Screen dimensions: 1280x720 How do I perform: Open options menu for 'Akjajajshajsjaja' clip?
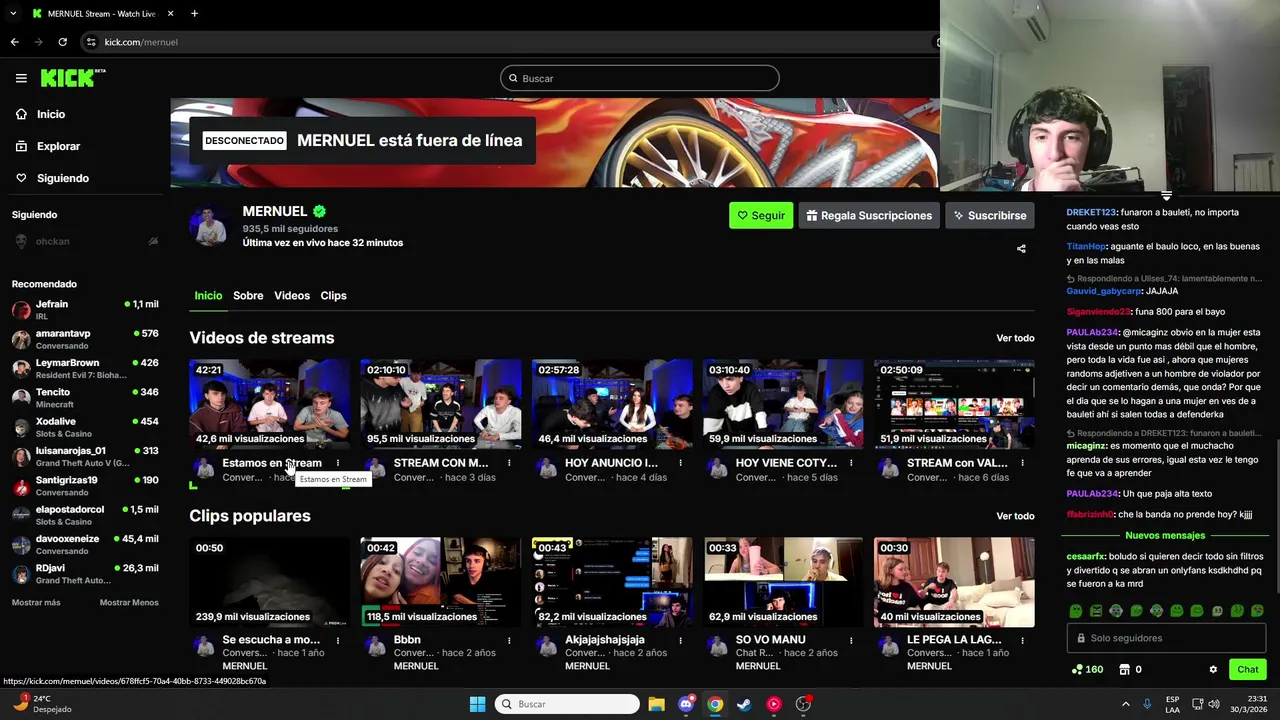[x=680, y=640]
